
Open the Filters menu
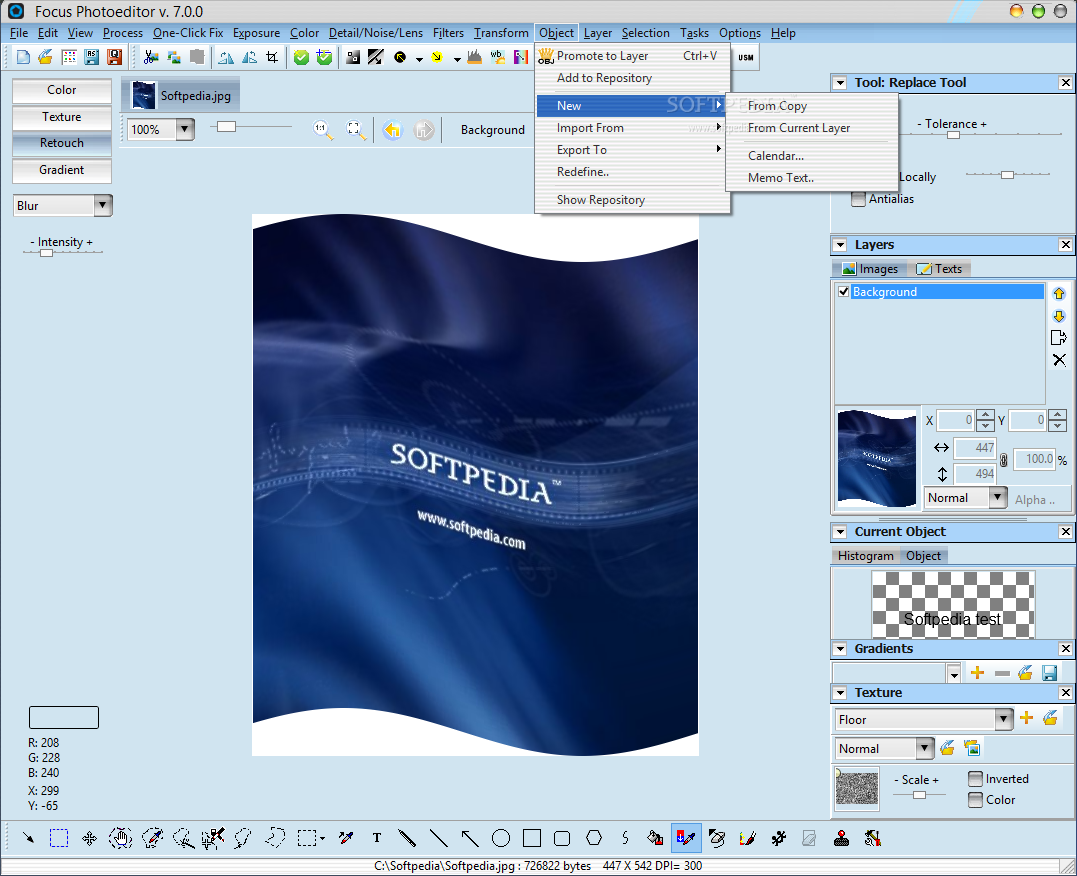[448, 33]
